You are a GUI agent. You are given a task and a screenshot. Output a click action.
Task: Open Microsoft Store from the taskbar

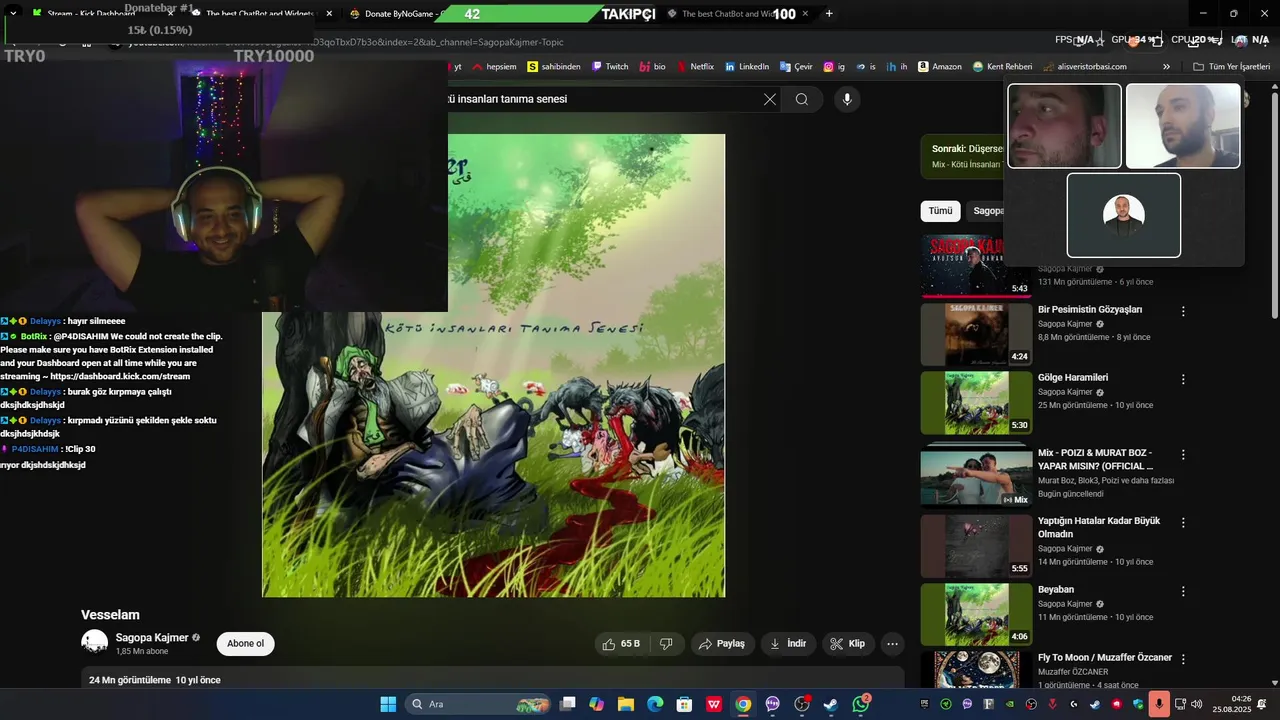coord(684,704)
